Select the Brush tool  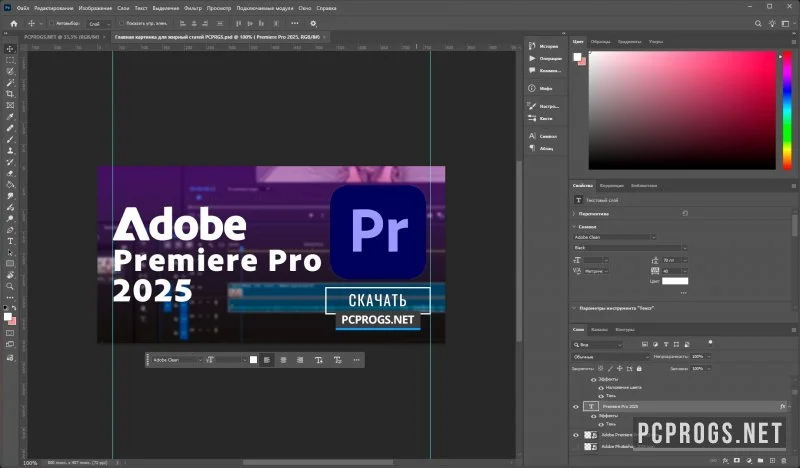[x=10, y=139]
